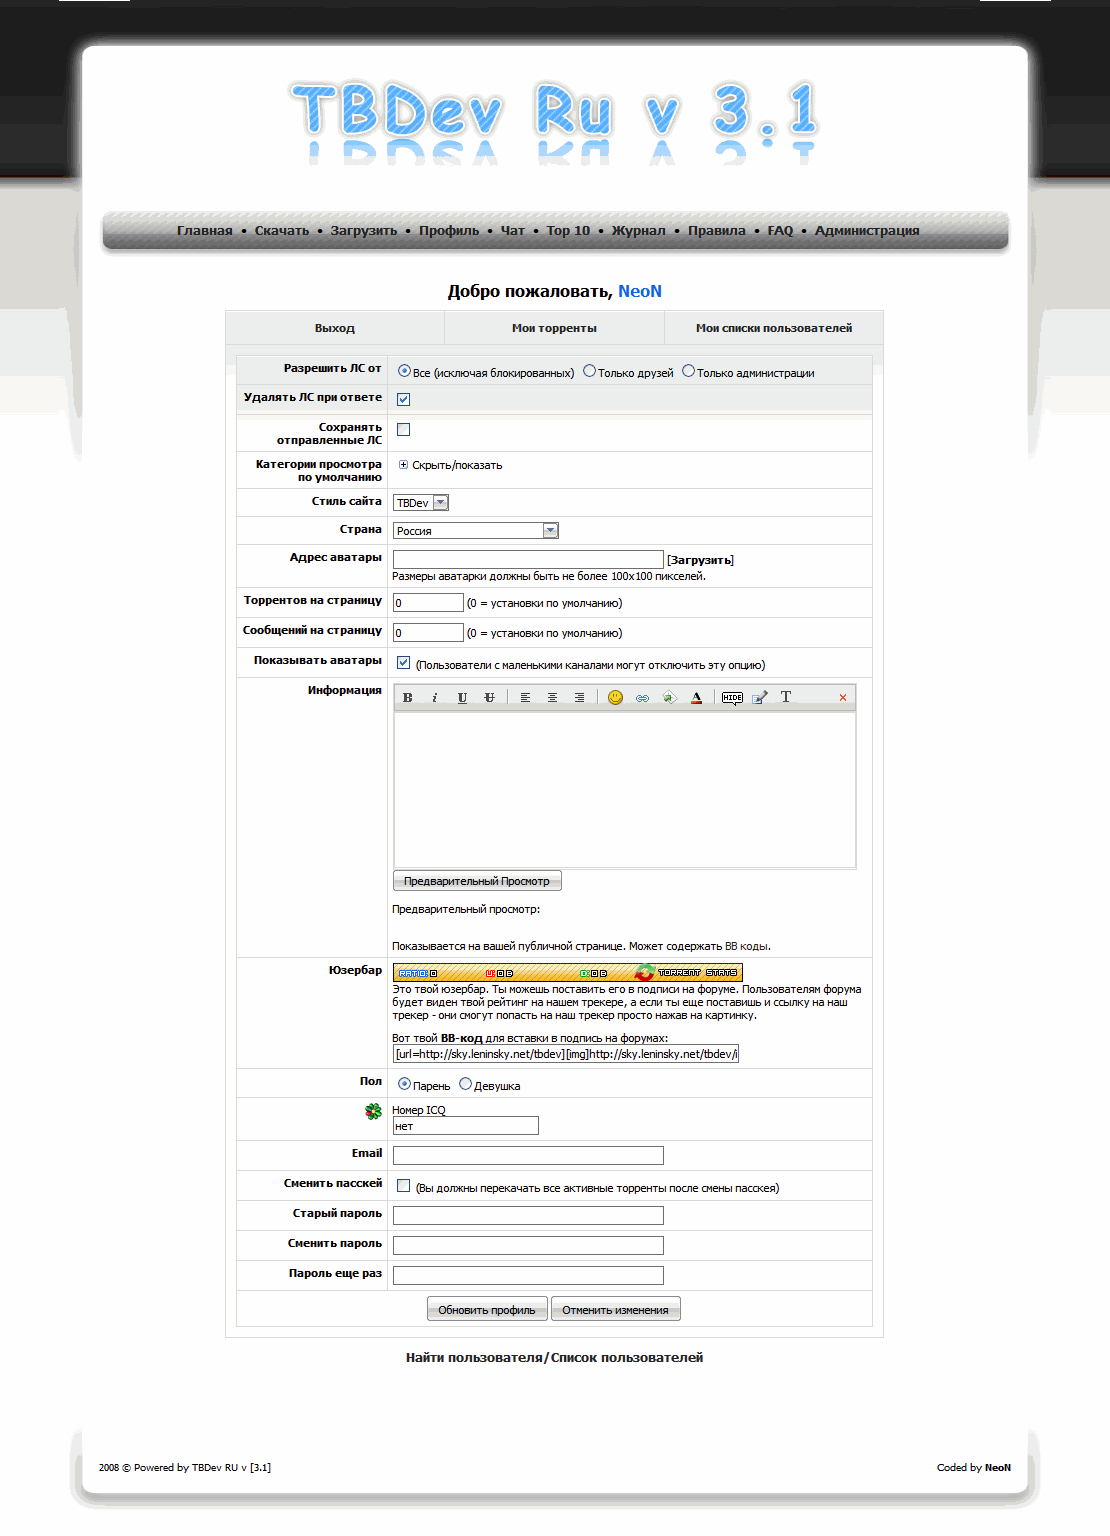Open Мои списки пользователей tab
This screenshot has height=1536, width=1110.
point(774,328)
